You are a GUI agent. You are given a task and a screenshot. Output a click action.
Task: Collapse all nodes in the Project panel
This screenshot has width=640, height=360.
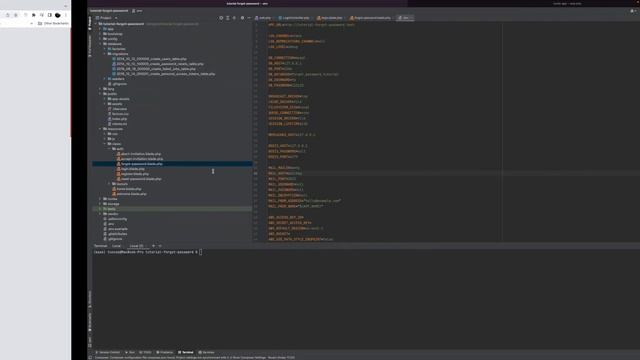(234, 18)
